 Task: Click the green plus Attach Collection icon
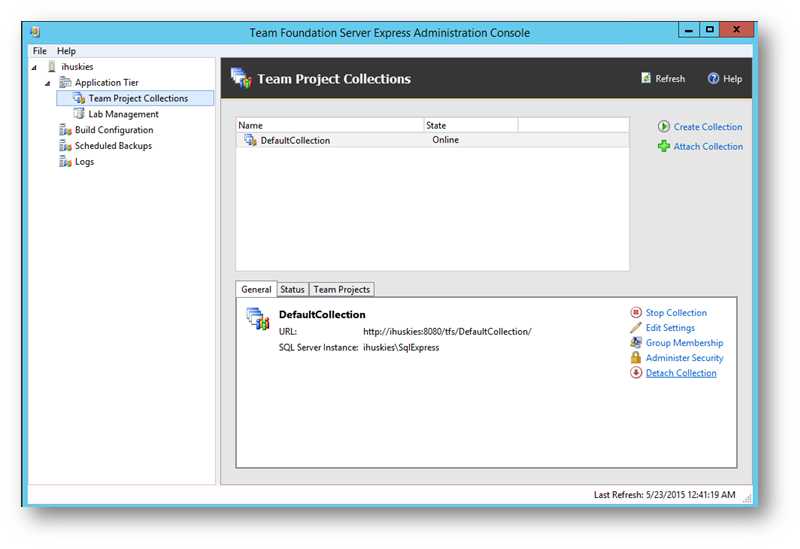663,146
